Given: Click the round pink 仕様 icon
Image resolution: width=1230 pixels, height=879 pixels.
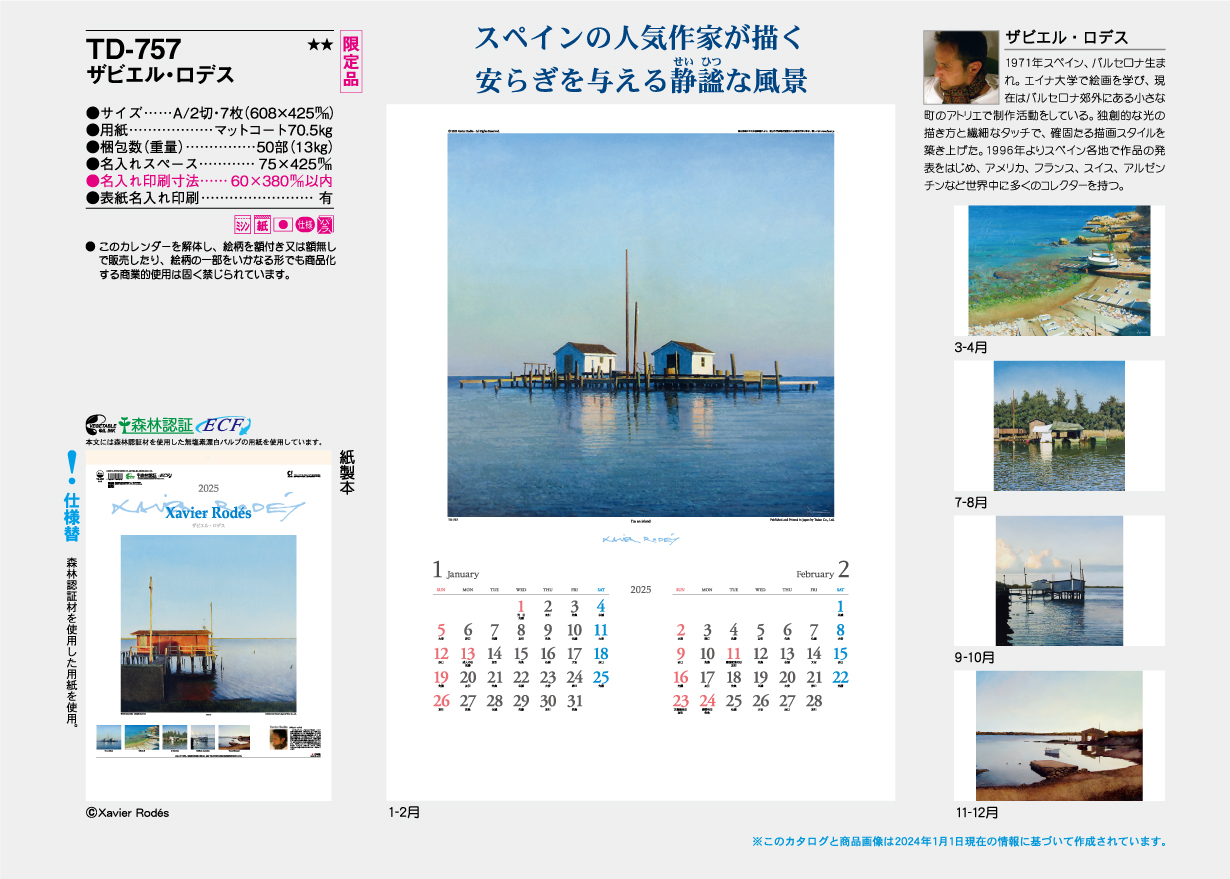Looking at the screenshot, I should pyautogui.click(x=305, y=225).
